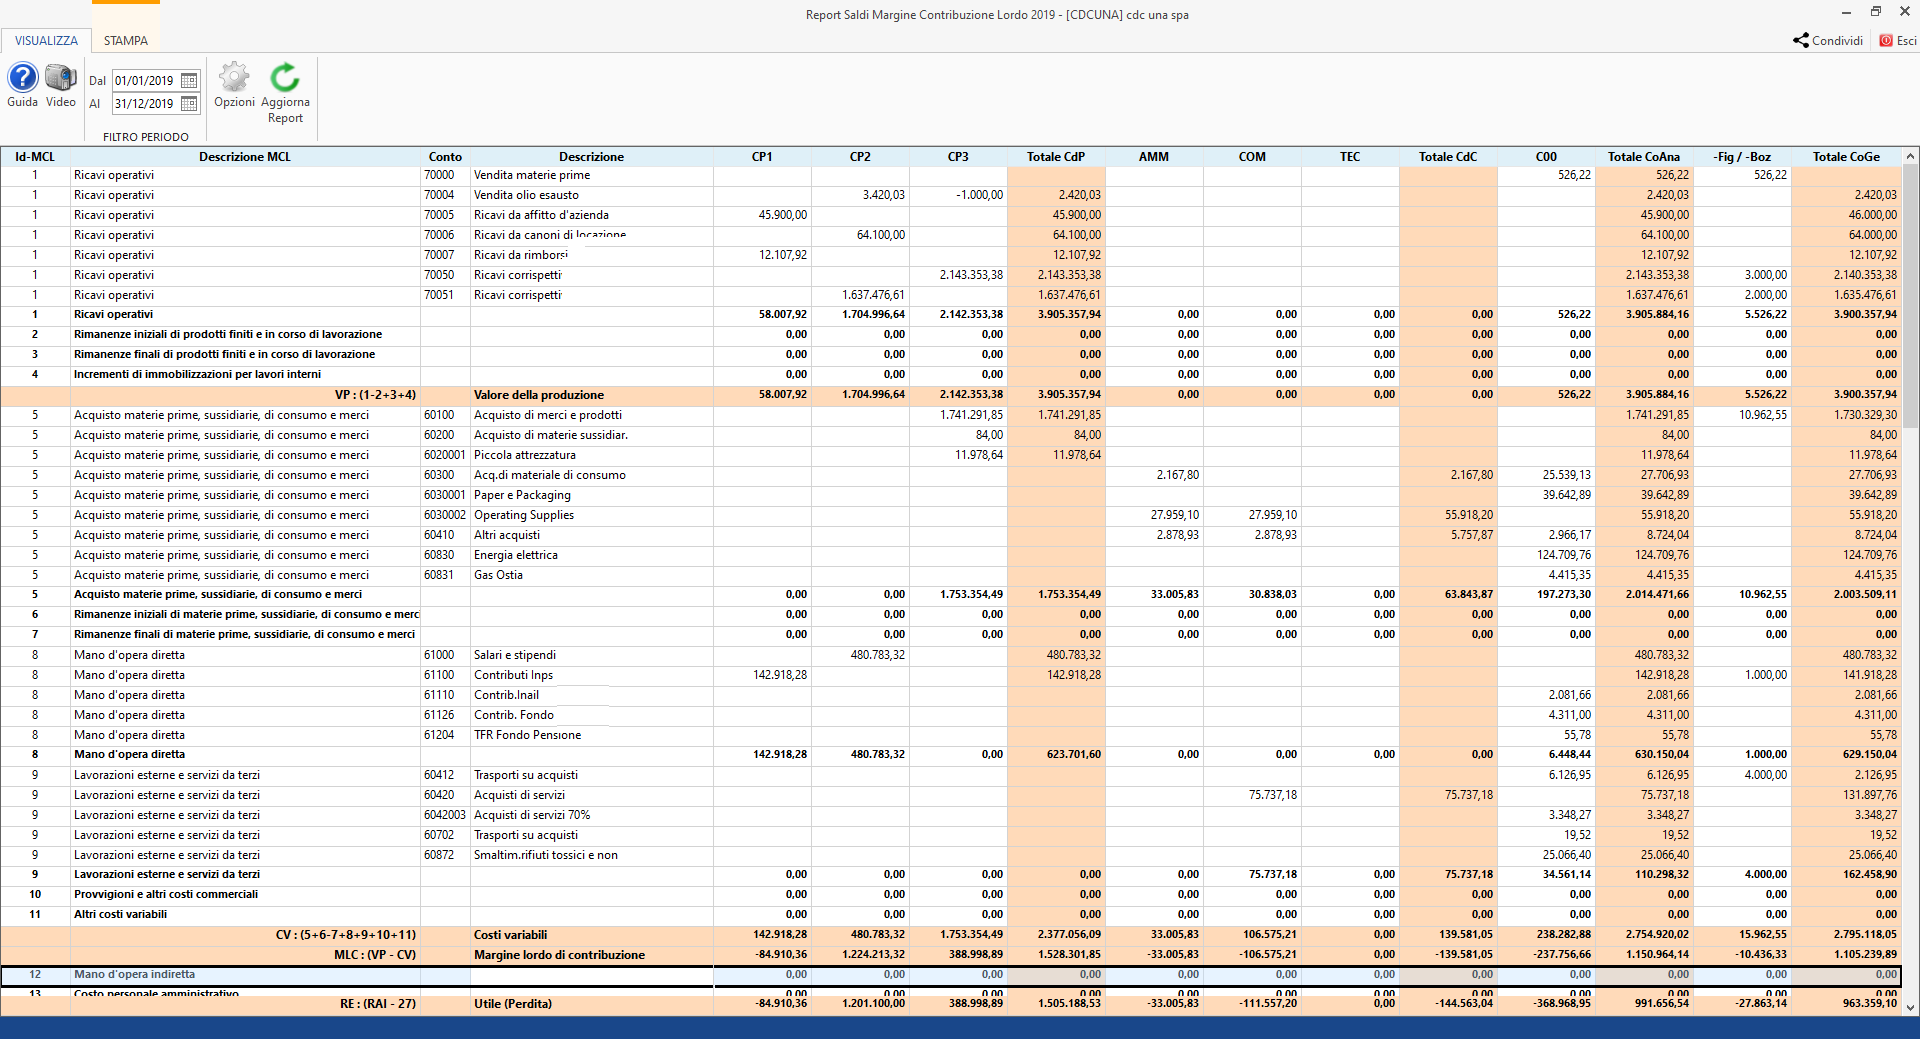The height and width of the screenshot is (1039, 1920).
Task: Open the Guida help icon
Action: click(x=23, y=78)
